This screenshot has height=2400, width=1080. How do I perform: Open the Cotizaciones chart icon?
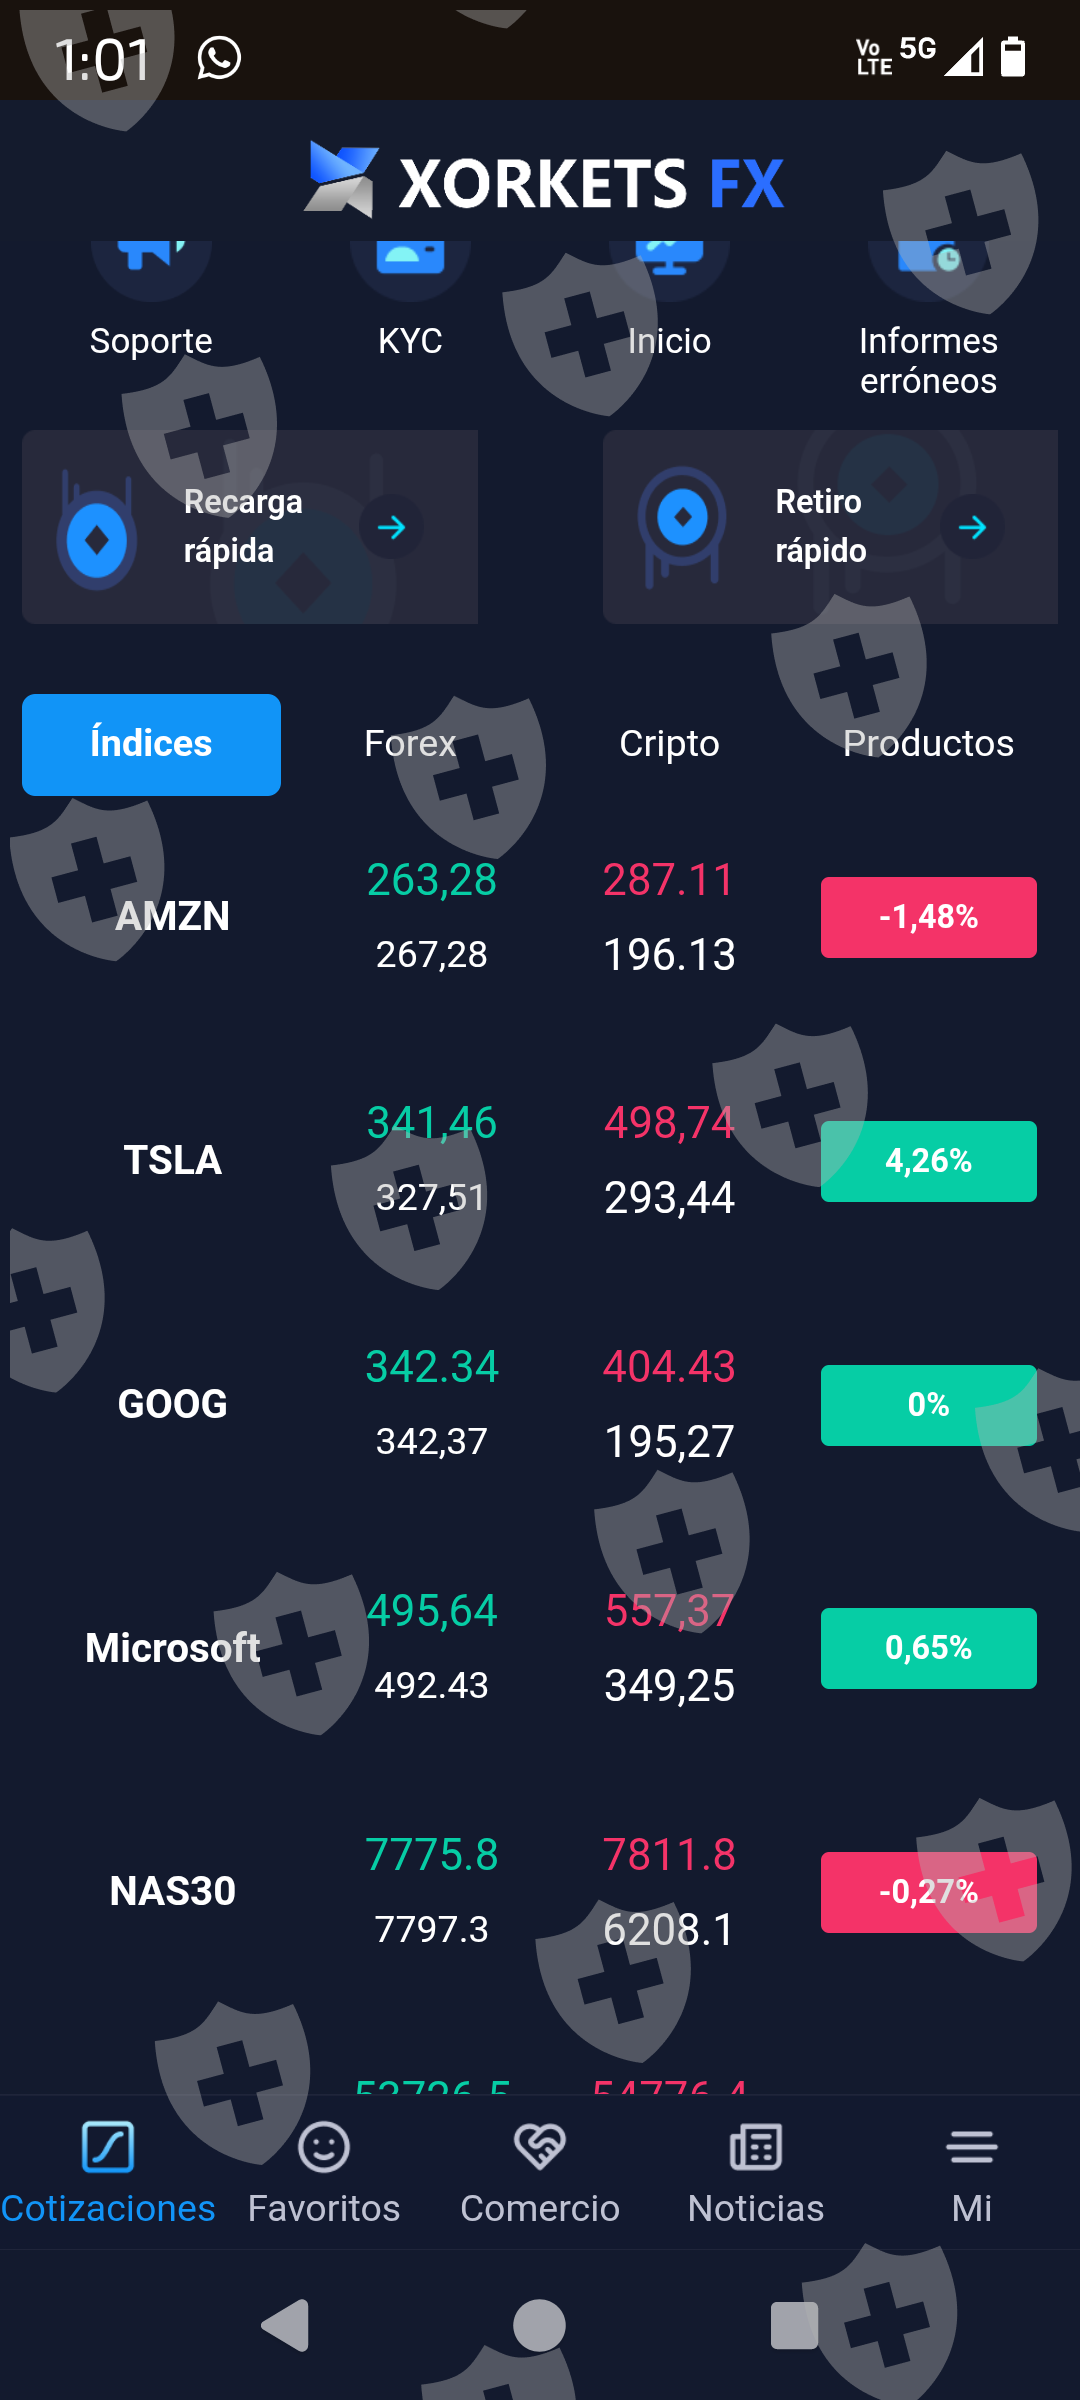click(x=108, y=2146)
